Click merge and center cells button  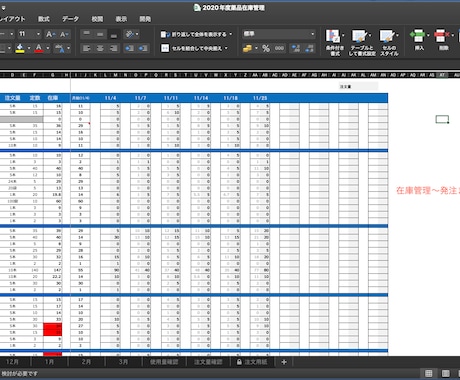[192, 48]
